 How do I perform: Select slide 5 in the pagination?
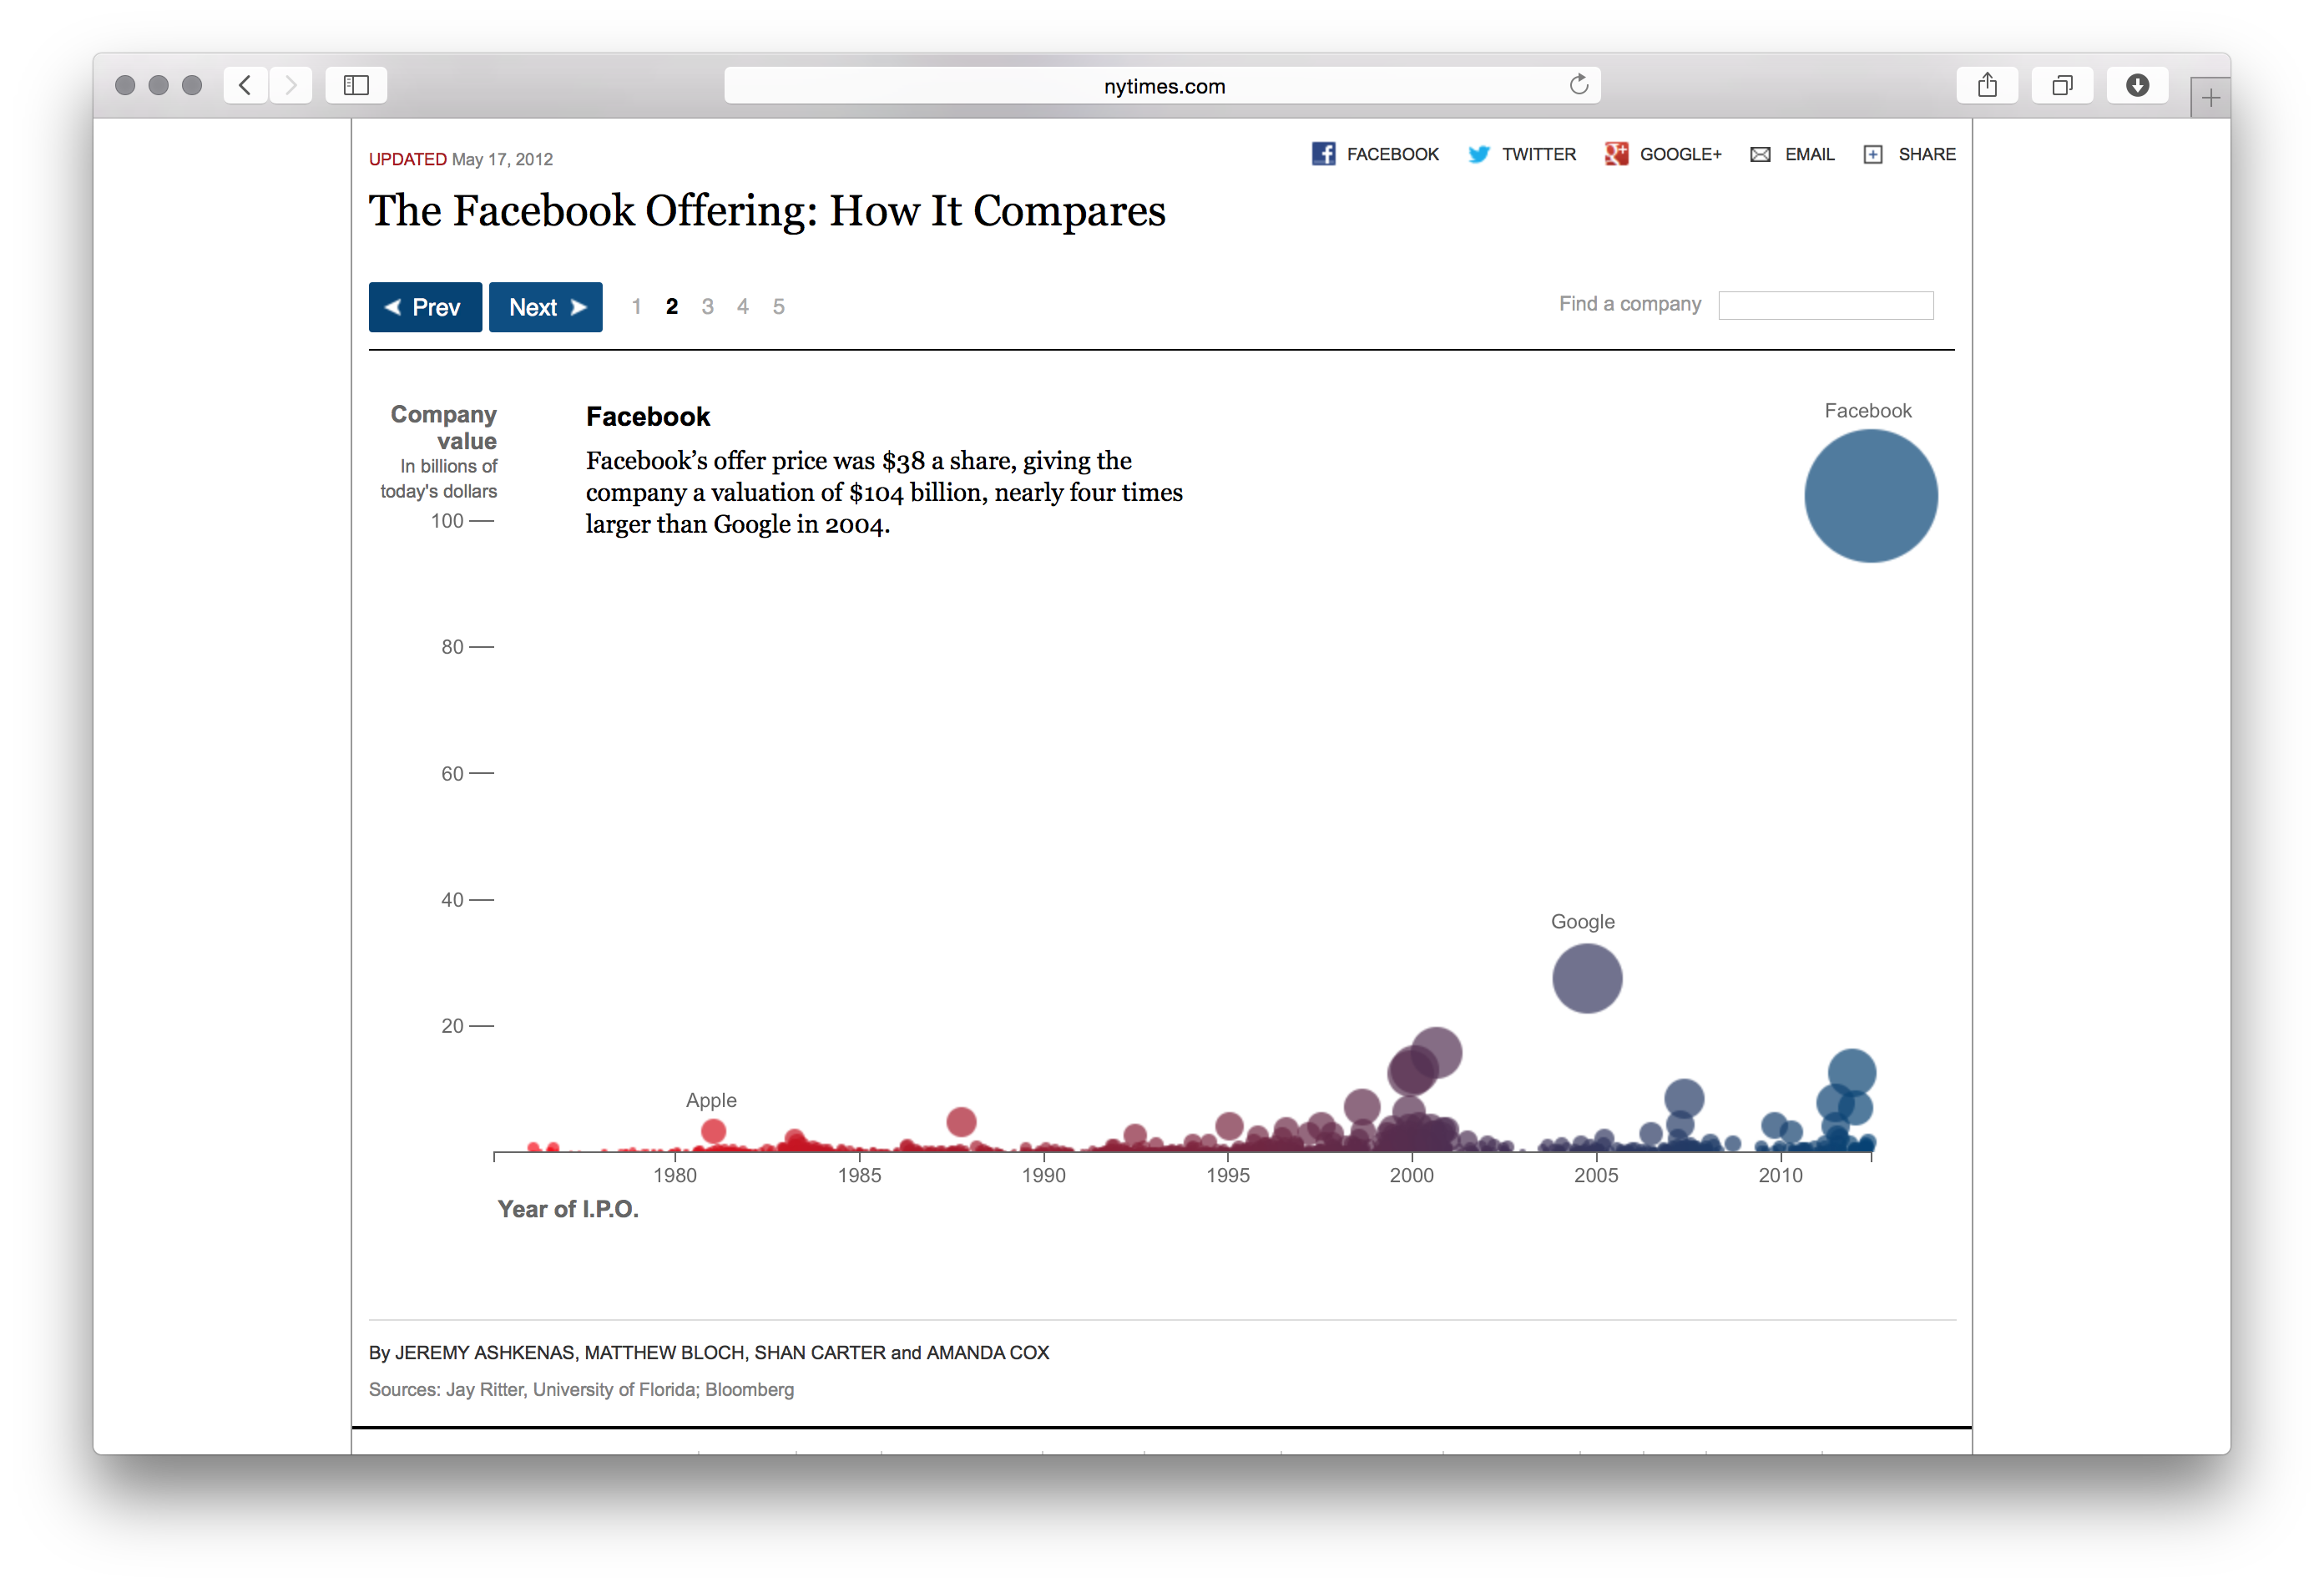coord(778,307)
